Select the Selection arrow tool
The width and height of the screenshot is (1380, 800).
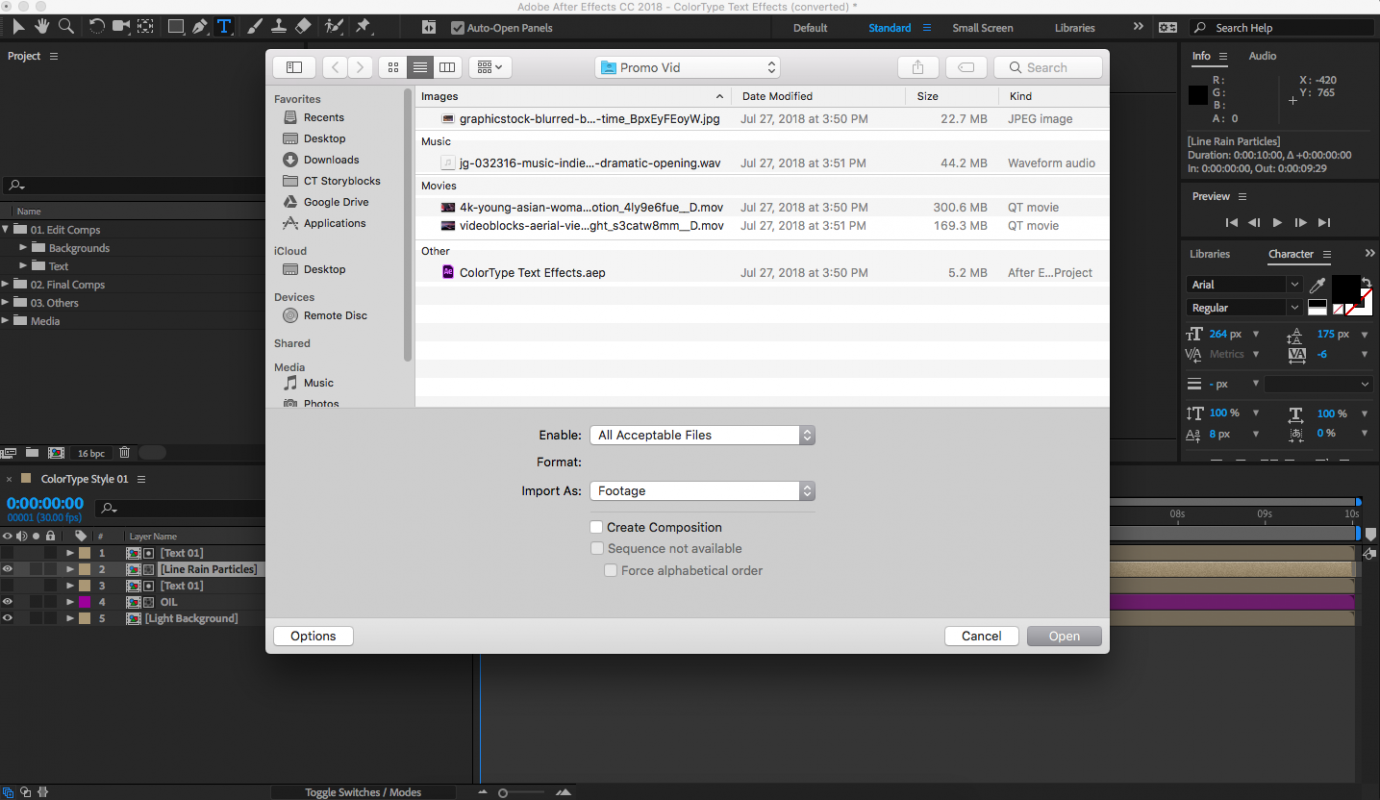18,27
